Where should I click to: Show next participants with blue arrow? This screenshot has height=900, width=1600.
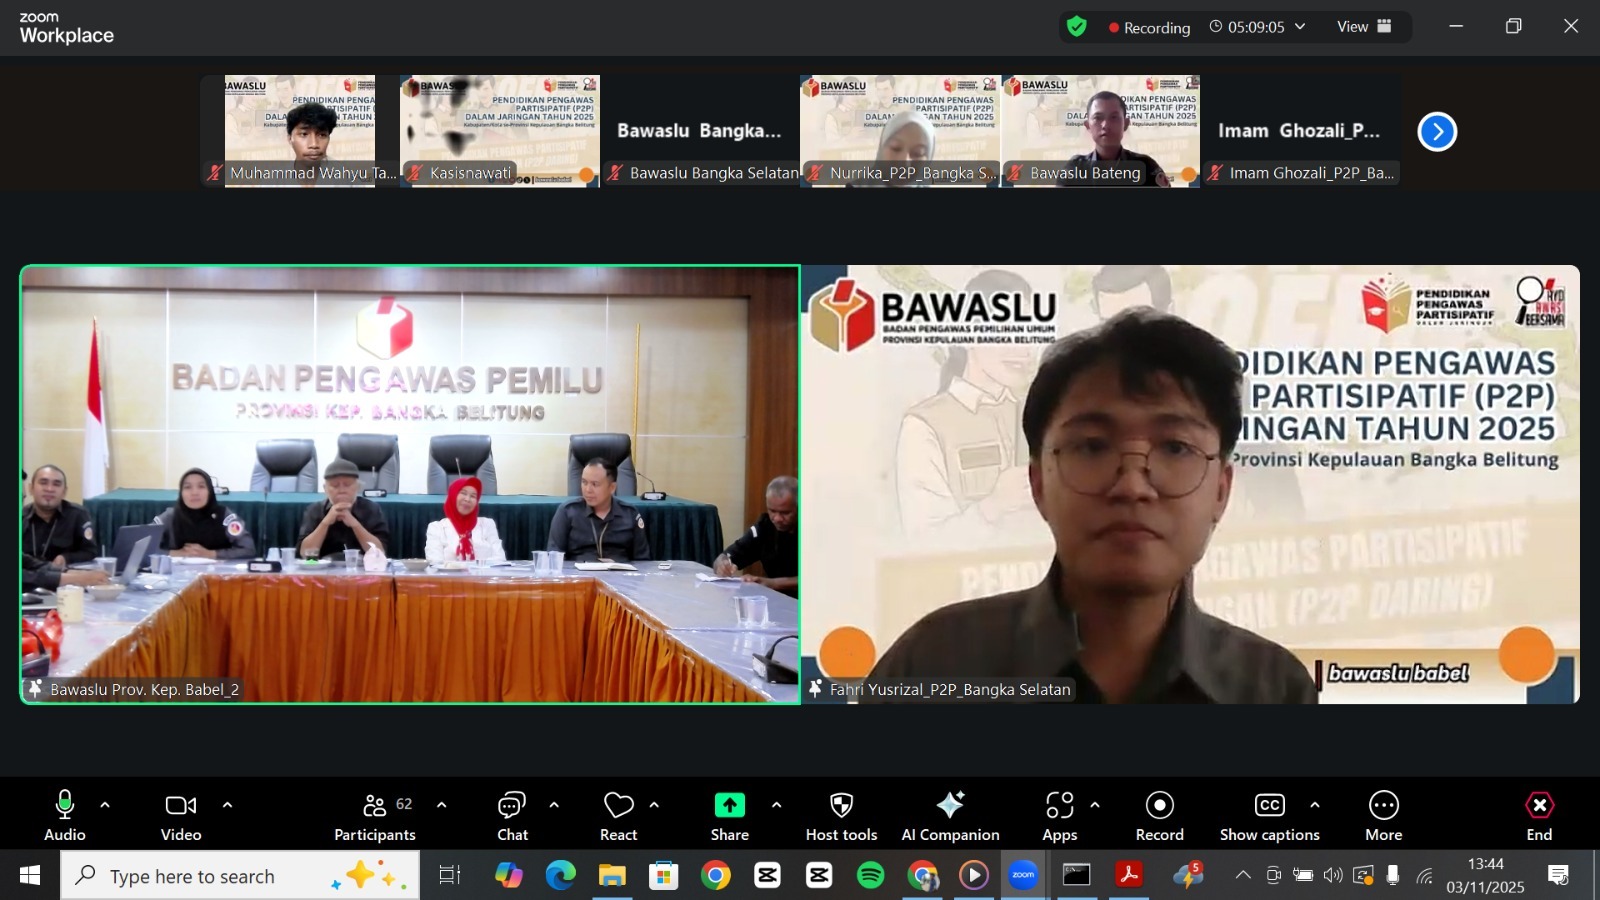coord(1437,132)
